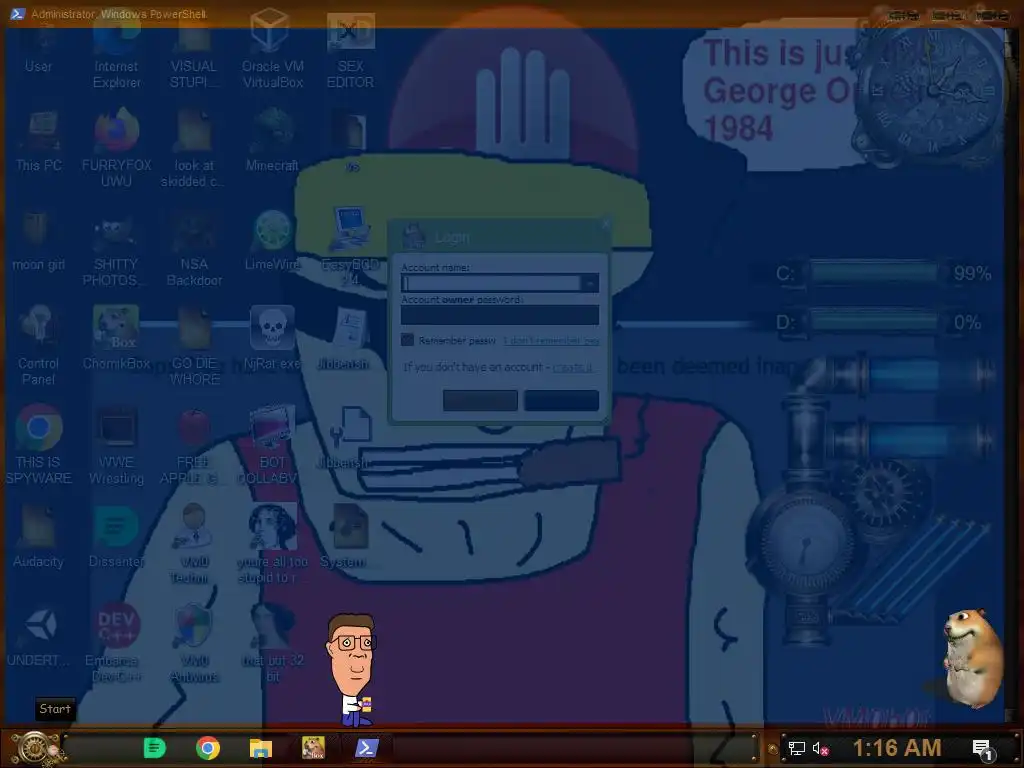The image size is (1024, 768).
Task: Open the 'youre all too stupid' portrait icon
Action: point(272,543)
